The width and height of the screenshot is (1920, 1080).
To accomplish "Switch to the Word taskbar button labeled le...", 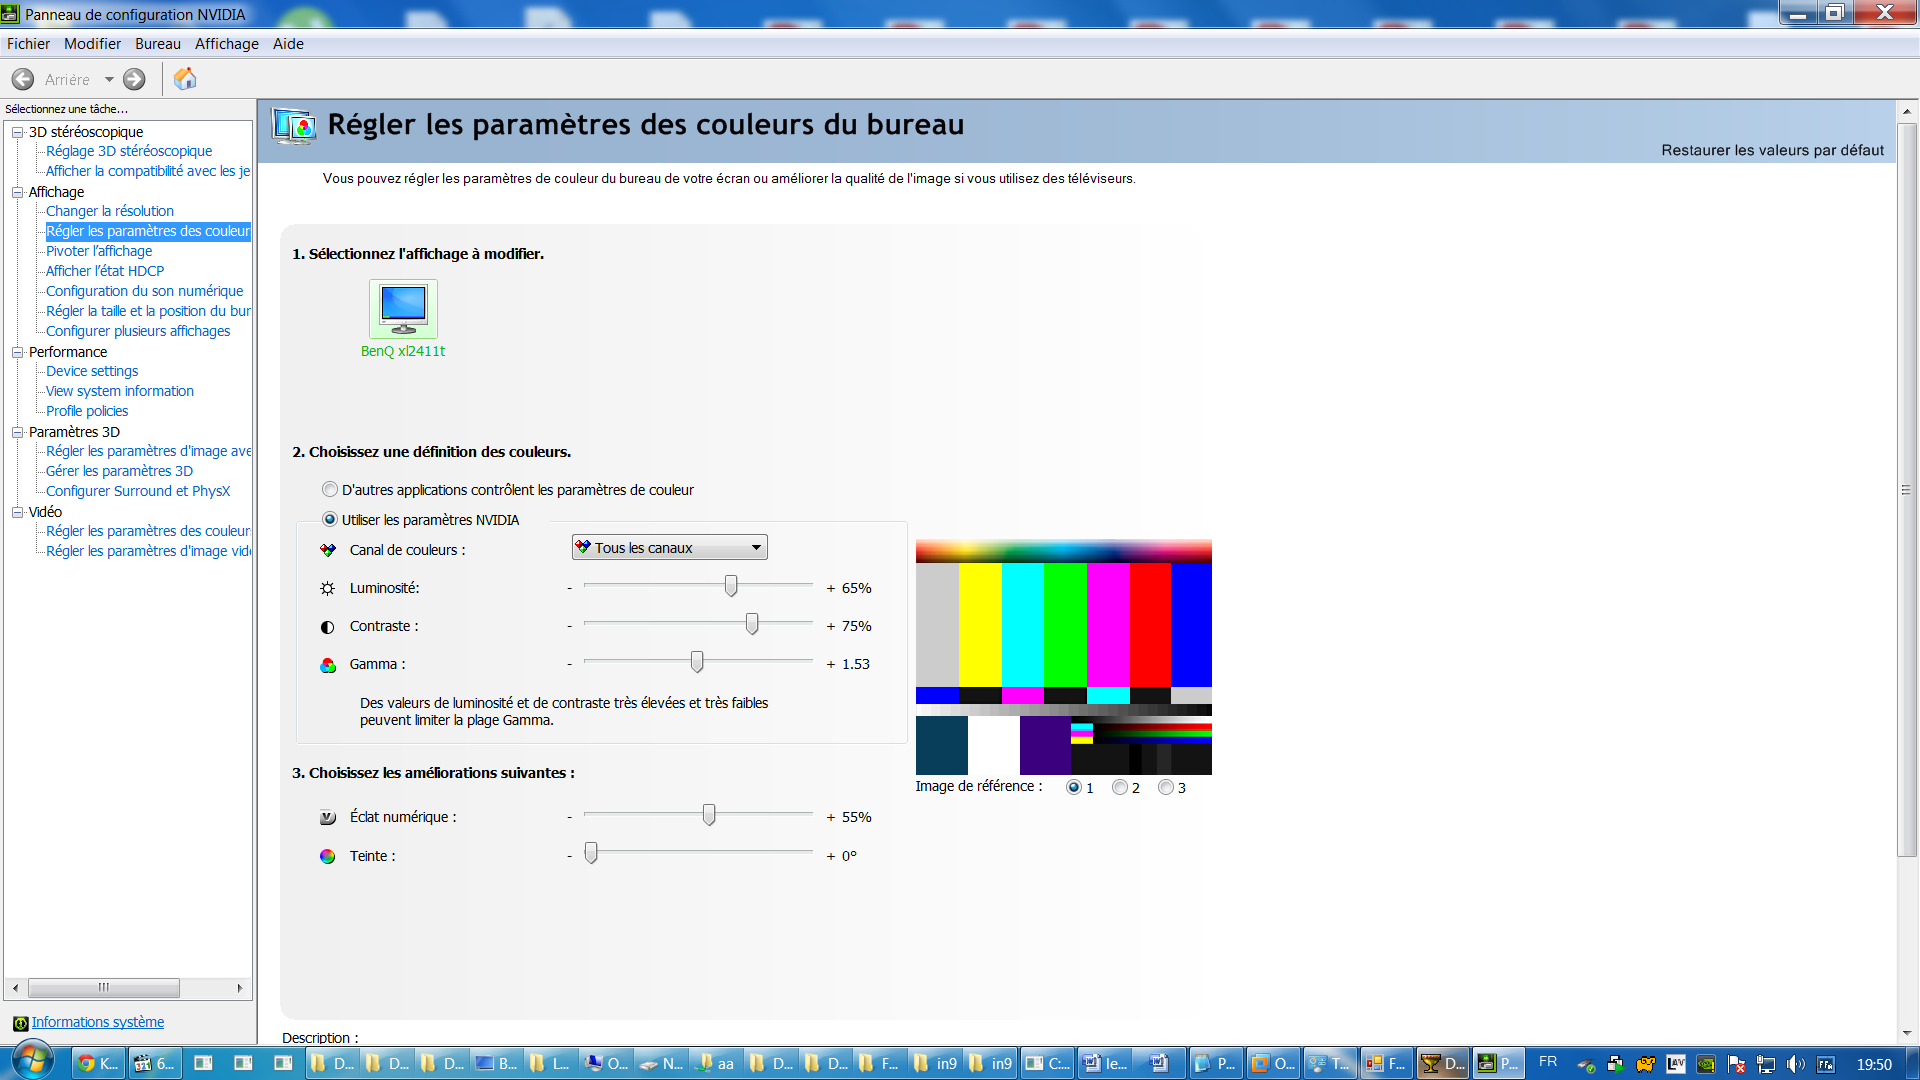I will tap(1105, 1063).
